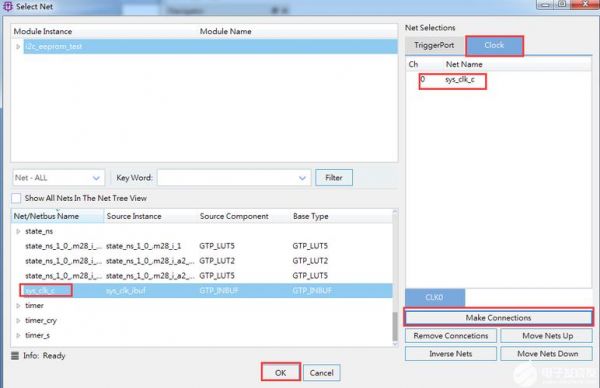Screen dimensions: 600x388
Task: Enable Show All Nets In The Net Tree View
Action: [16, 198]
